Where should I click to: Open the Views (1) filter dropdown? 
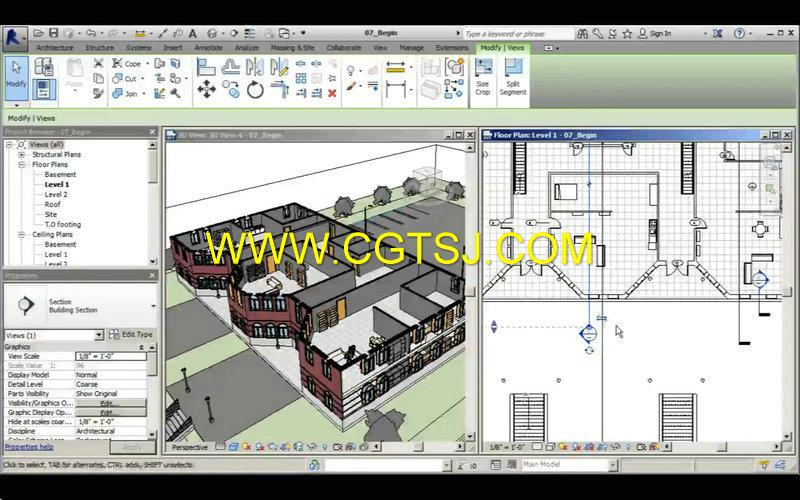click(x=99, y=335)
